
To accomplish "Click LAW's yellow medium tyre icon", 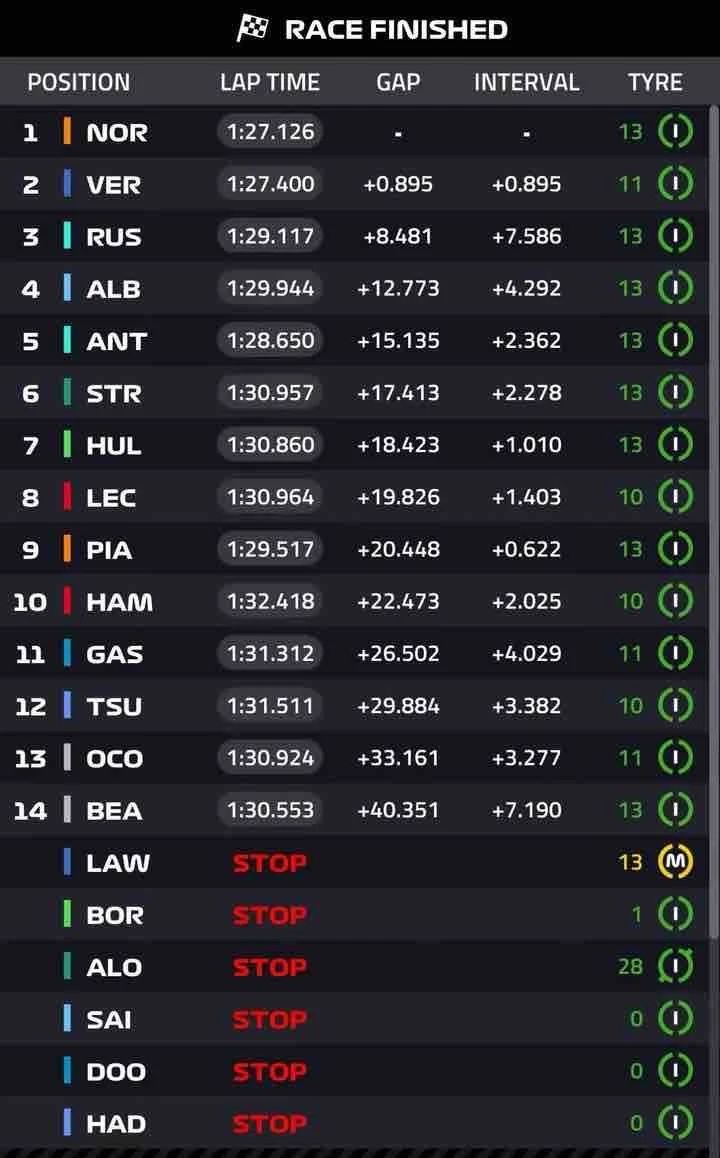I will 675,861.
